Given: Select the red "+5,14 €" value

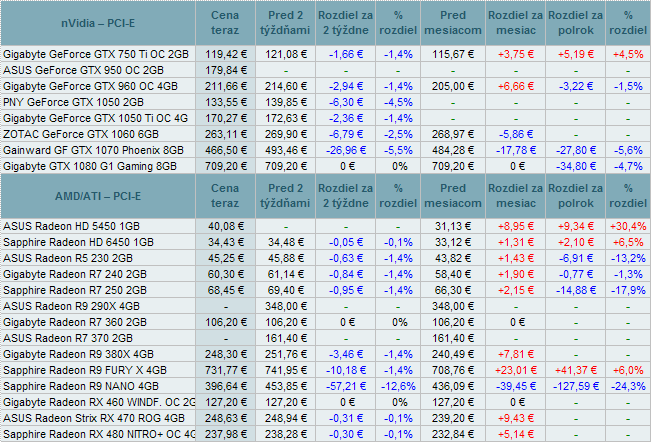Looking at the screenshot, I should [516, 434].
